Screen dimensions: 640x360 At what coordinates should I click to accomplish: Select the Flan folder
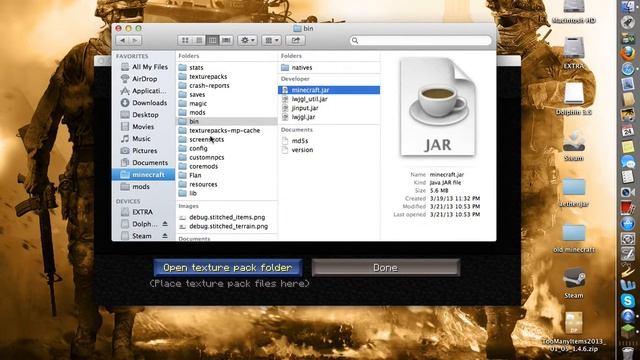pos(190,175)
